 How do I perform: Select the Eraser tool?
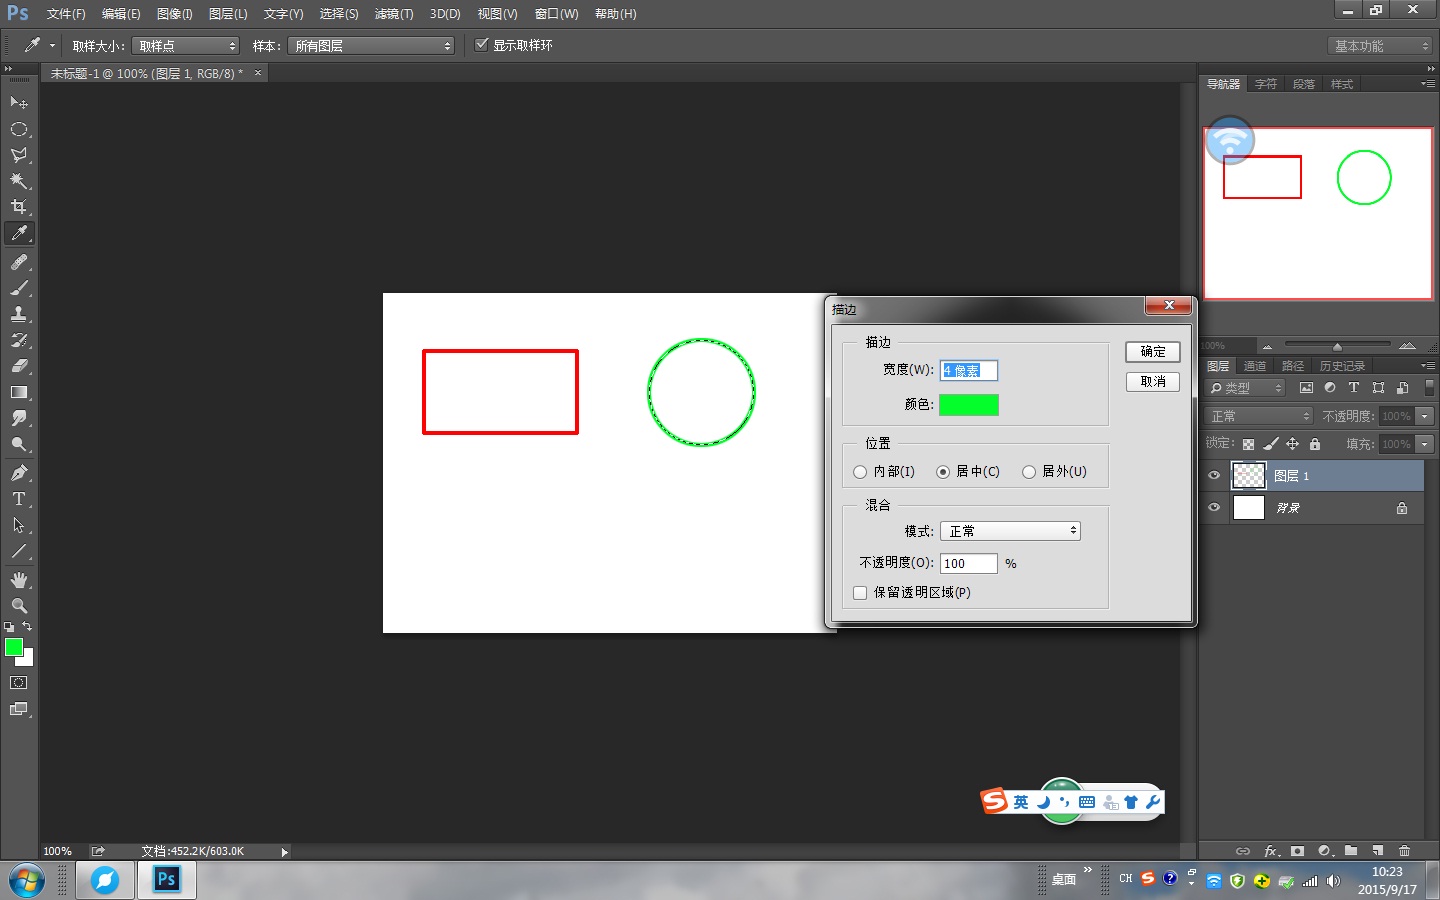click(x=19, y=366)
